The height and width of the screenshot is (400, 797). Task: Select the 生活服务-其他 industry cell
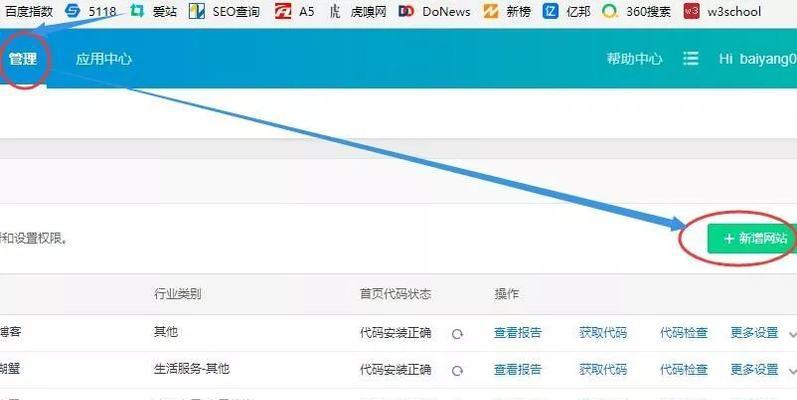(192, 368)
